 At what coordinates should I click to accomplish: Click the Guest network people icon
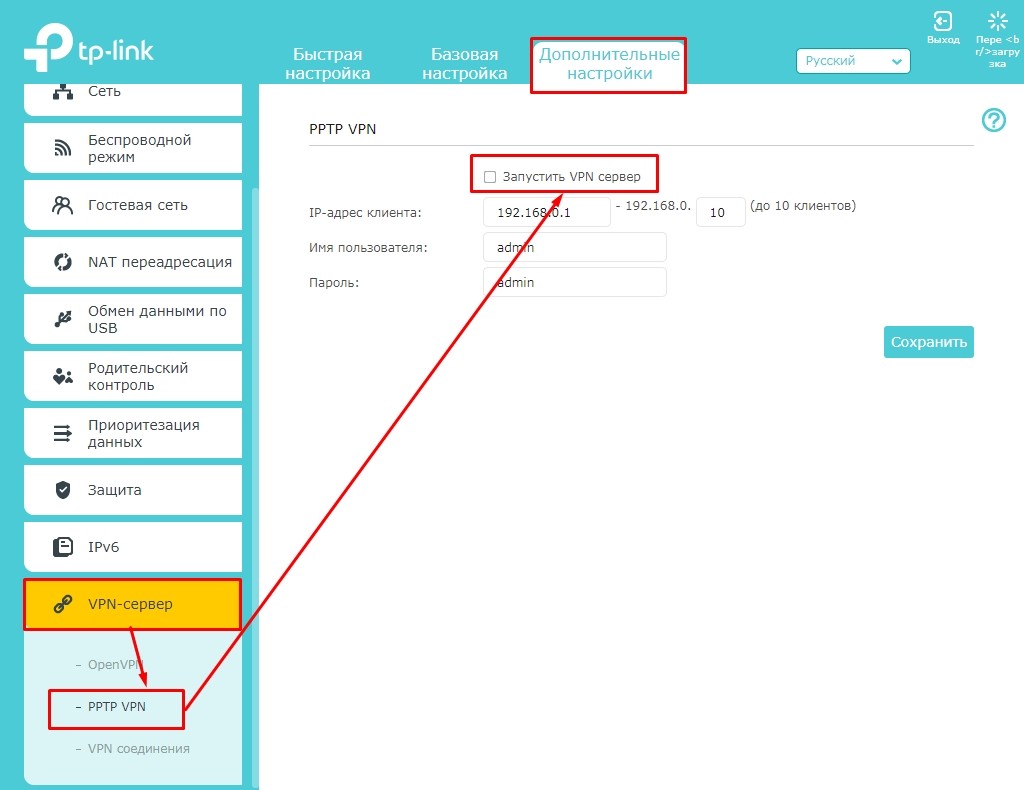(63, 205)
